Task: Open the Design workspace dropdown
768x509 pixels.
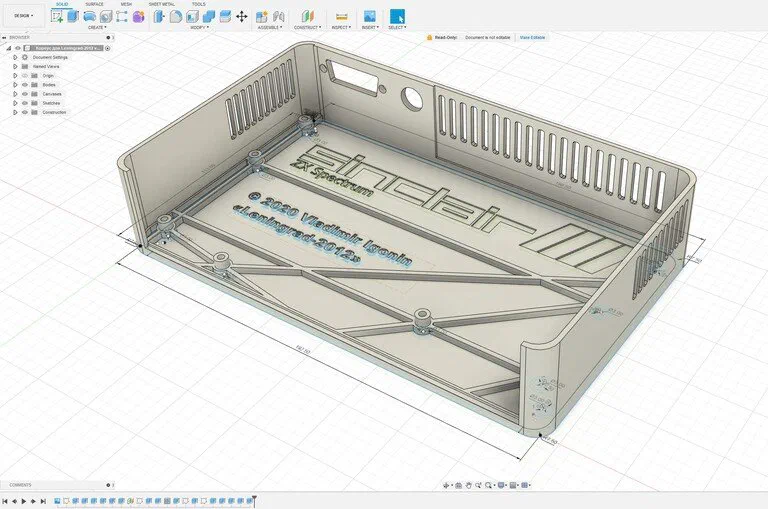Action: (x=24, y=16)
